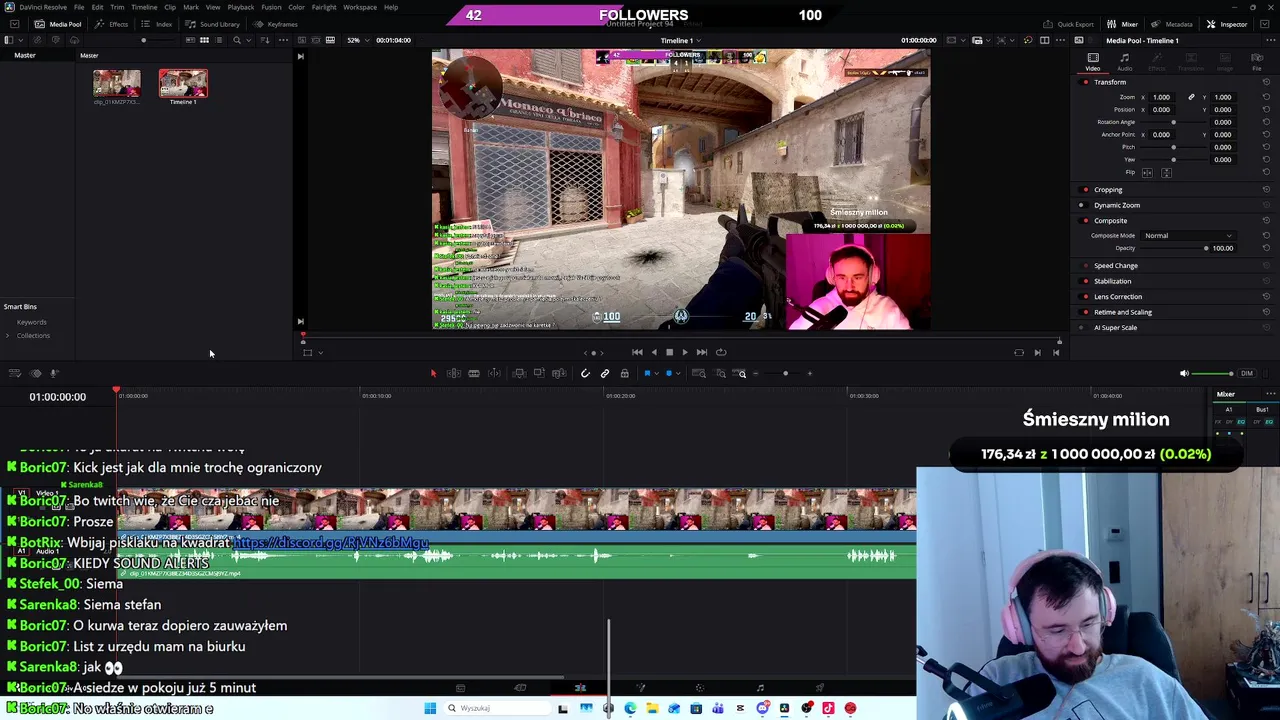
Task: Open Timeline 1 name dropdown above viewer
Action: pos(680,41)
